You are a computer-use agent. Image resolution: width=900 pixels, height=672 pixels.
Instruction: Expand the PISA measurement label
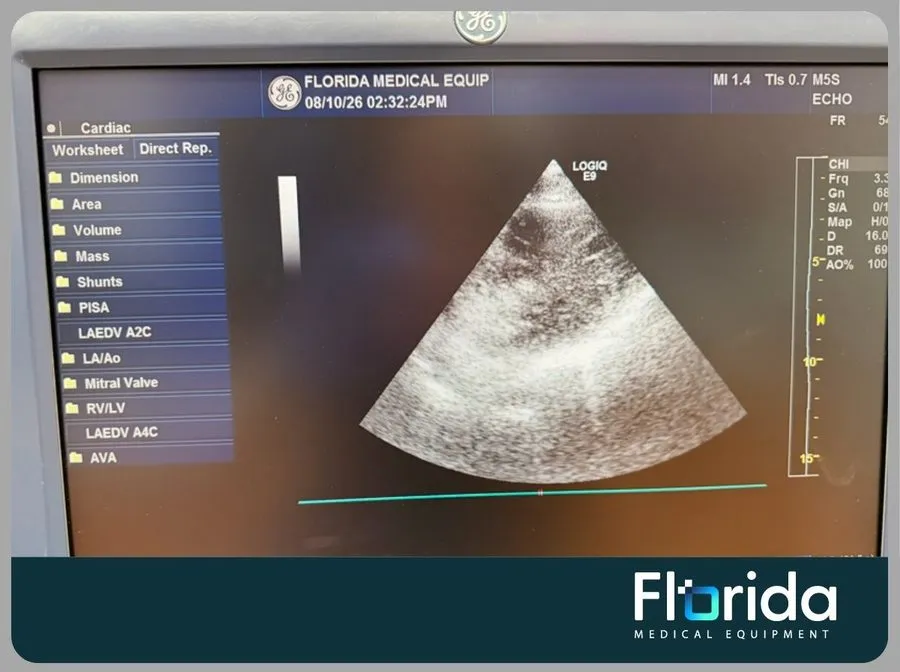(94, 308)
